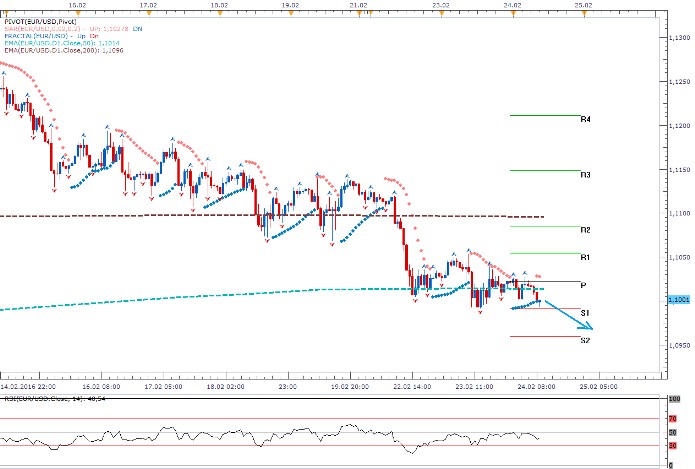
Task: Click the S2 support level label
Action: click(586, 340)
